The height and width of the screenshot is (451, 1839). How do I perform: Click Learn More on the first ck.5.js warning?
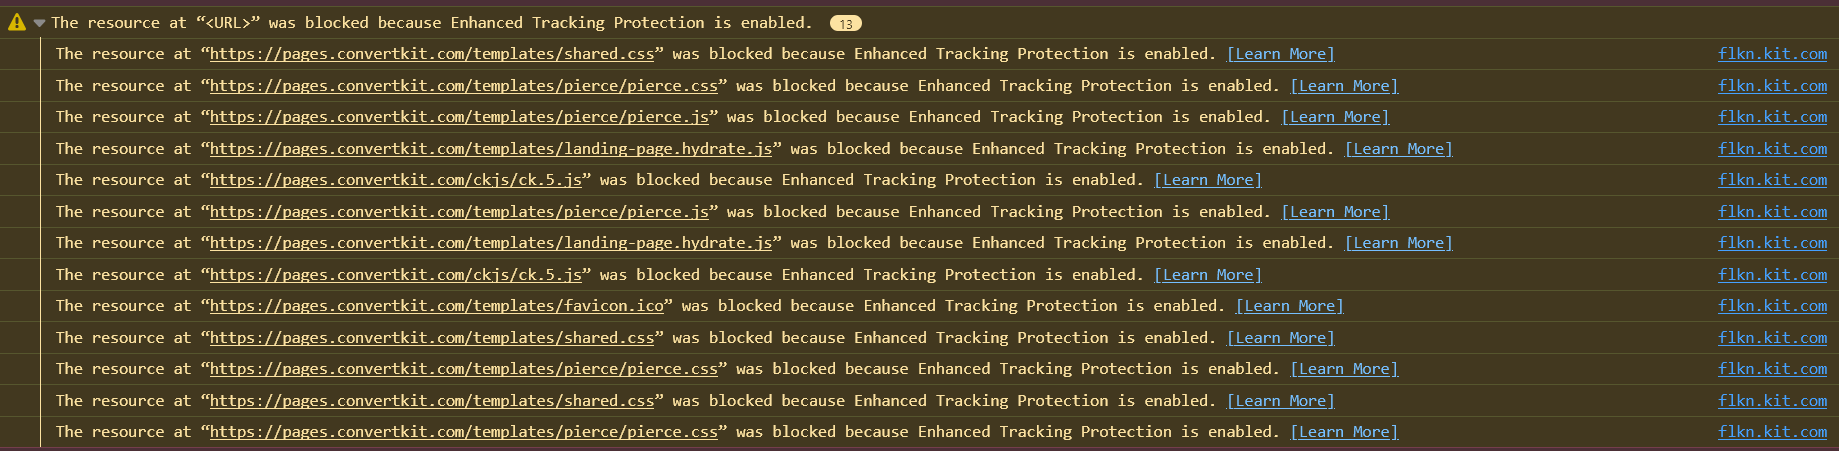point(1207,180)
